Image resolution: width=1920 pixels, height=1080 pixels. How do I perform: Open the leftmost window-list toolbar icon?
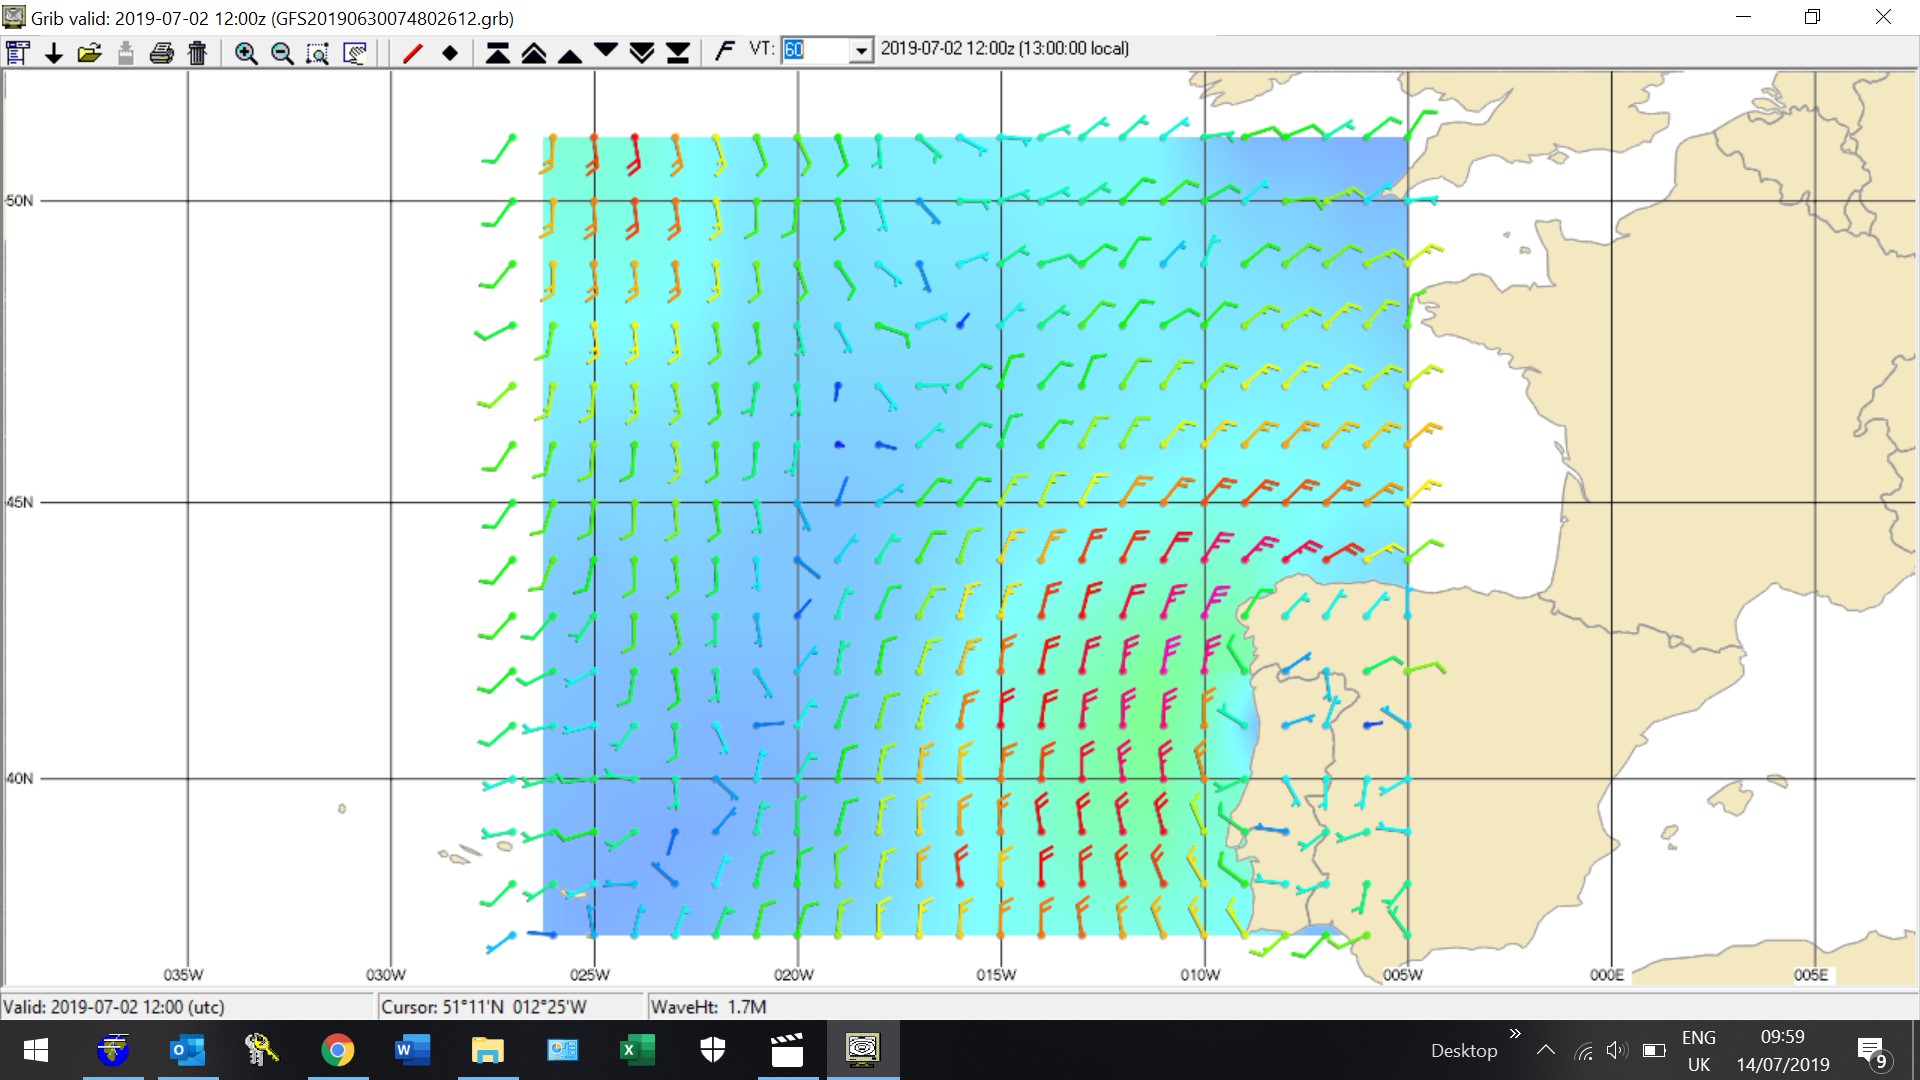click(18, 53)
